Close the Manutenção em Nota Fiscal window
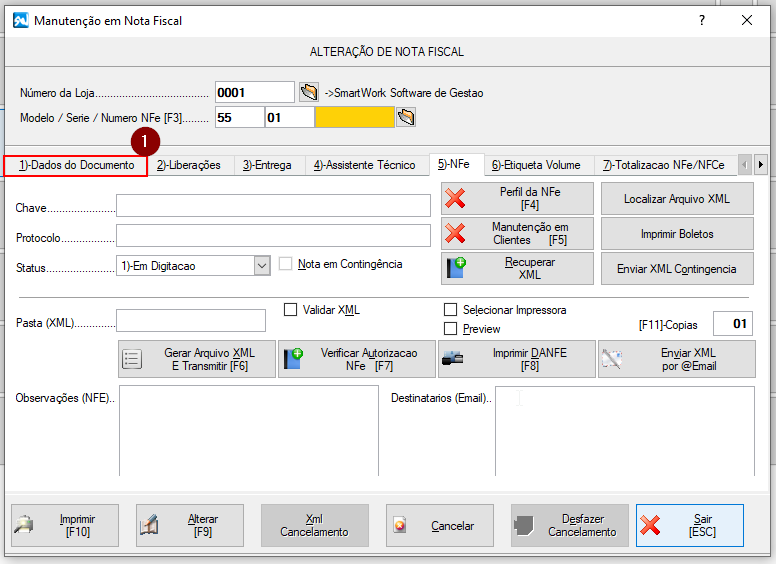Viewport: 776px width, 564px height. click(x=747, y=20)
